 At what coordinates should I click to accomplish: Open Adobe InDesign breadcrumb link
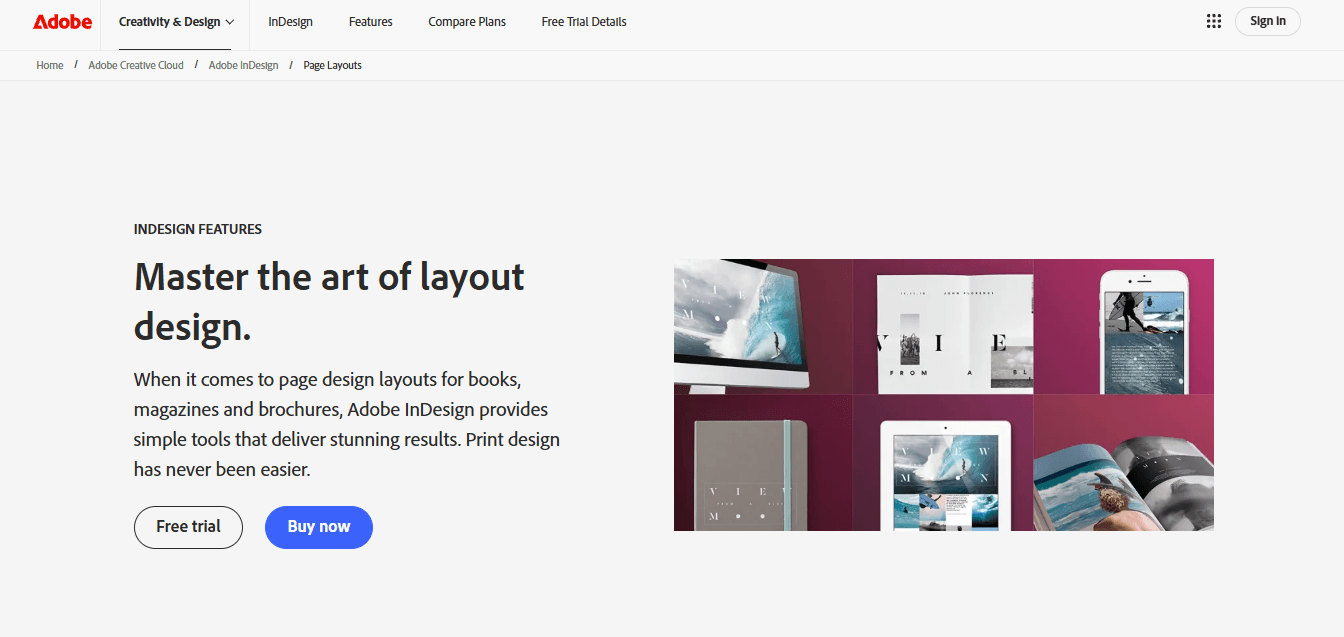point(244,65)
